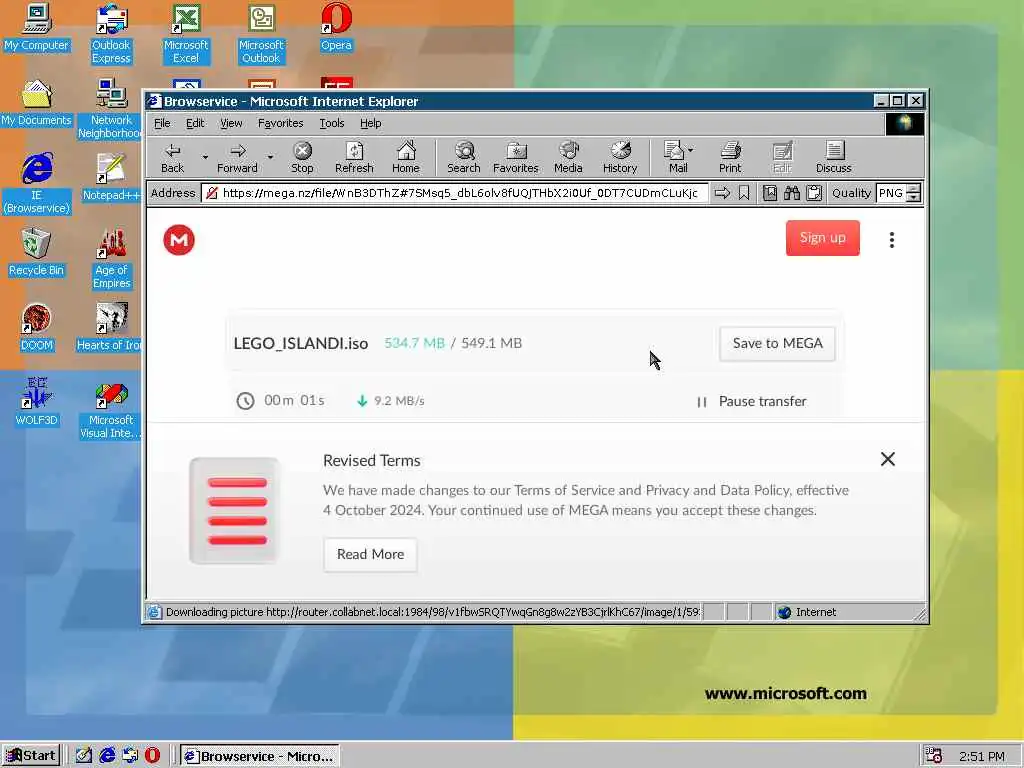Go to the Home page
1024x768 pixels.
click(406, 157)
